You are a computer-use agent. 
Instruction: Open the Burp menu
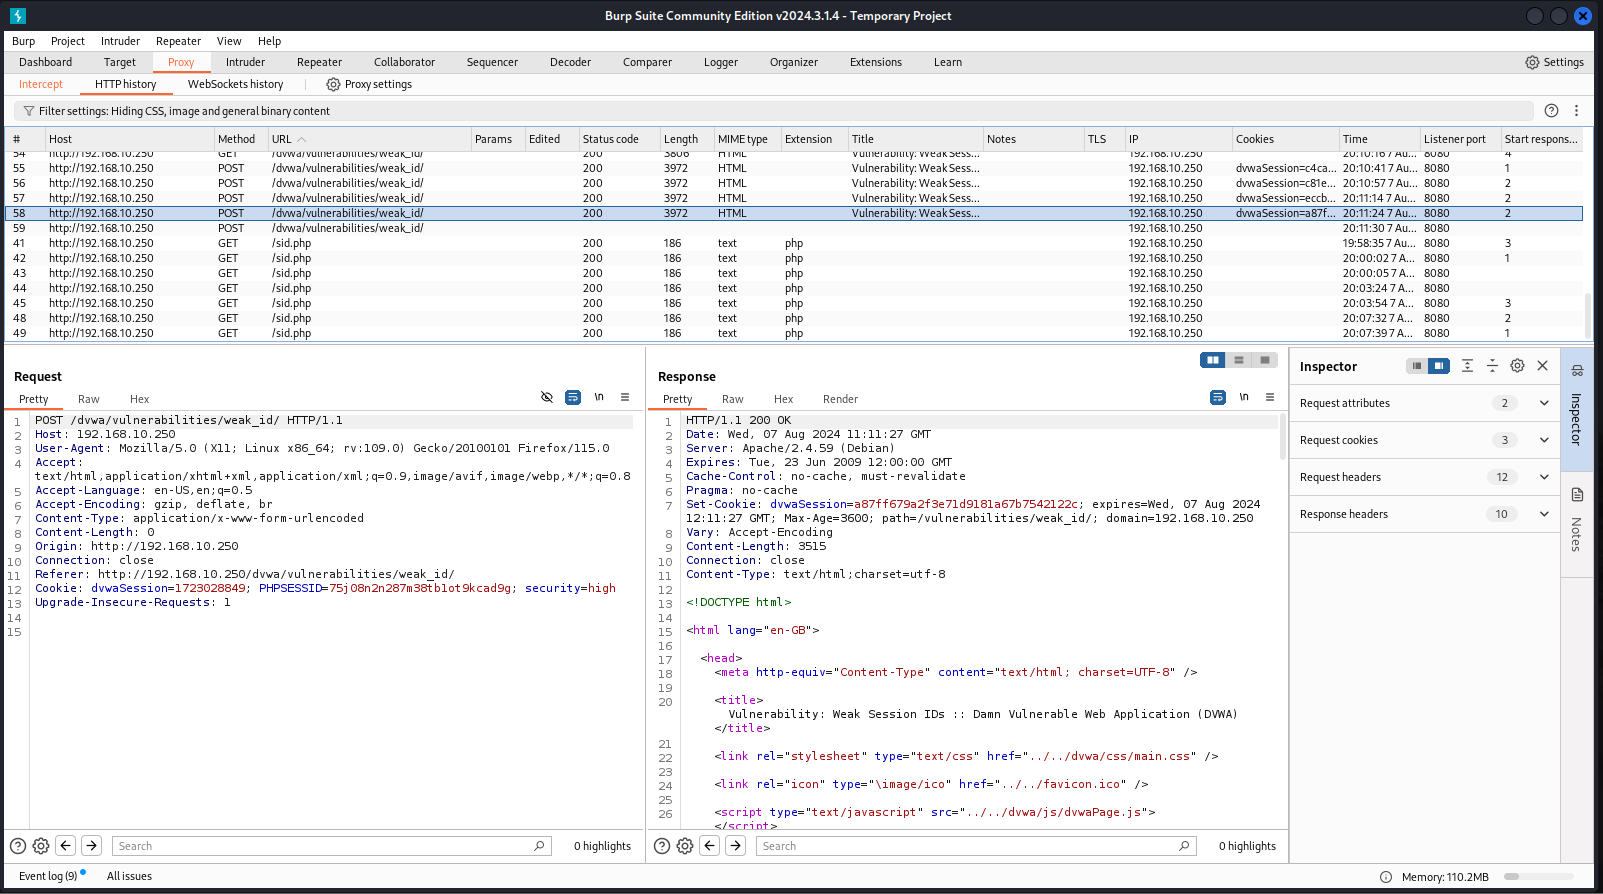[23, 41]
